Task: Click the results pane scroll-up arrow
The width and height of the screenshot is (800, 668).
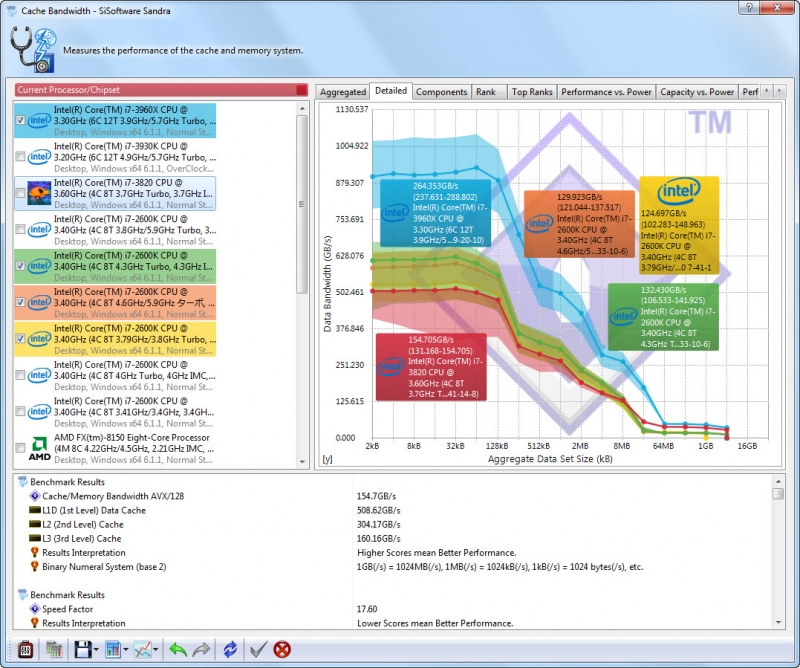Action: [x=778, y=481]
